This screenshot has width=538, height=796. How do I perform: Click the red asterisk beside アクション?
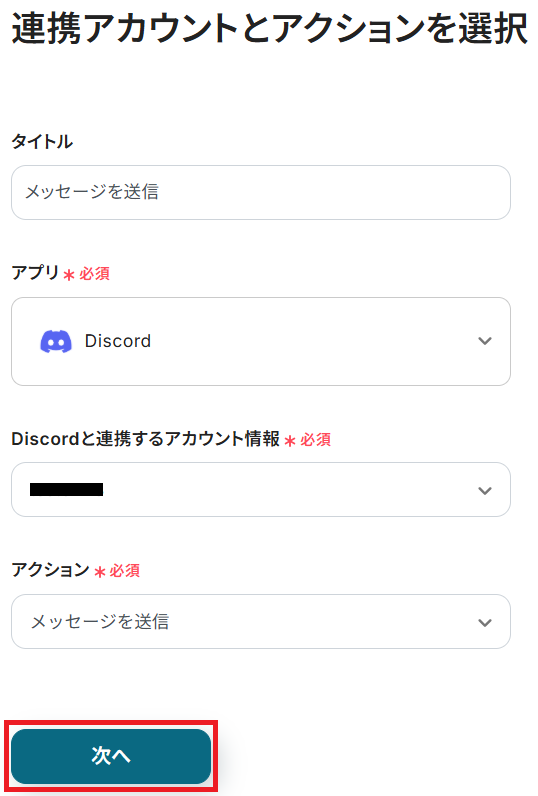(x=100, y=572)
